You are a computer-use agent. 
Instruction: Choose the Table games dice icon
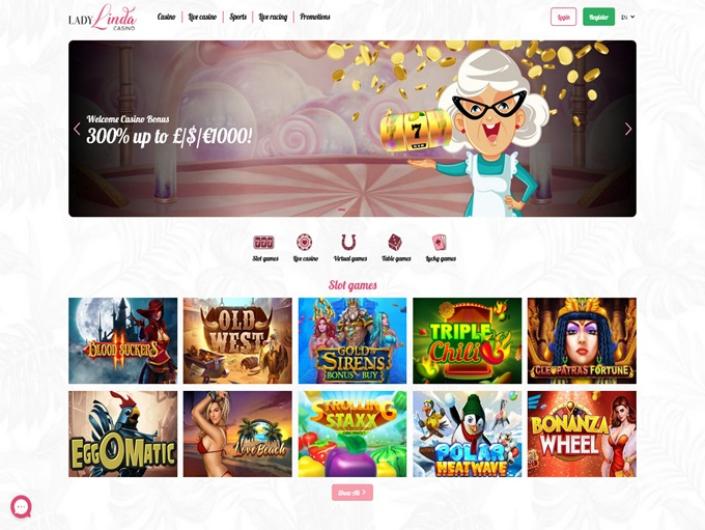tap(395, 242)
